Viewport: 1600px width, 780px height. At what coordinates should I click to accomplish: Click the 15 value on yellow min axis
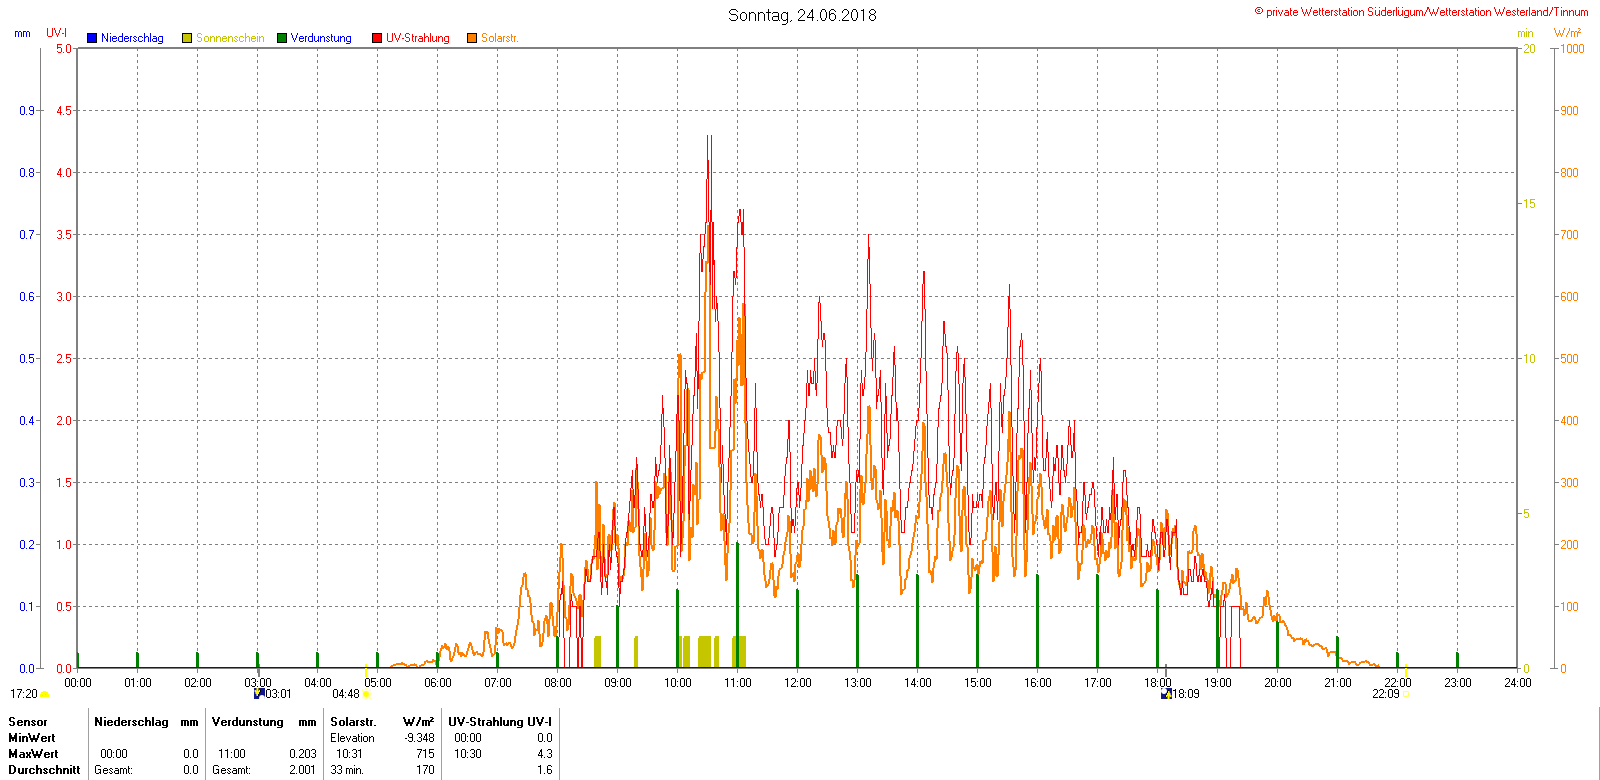coord(1529,204)
